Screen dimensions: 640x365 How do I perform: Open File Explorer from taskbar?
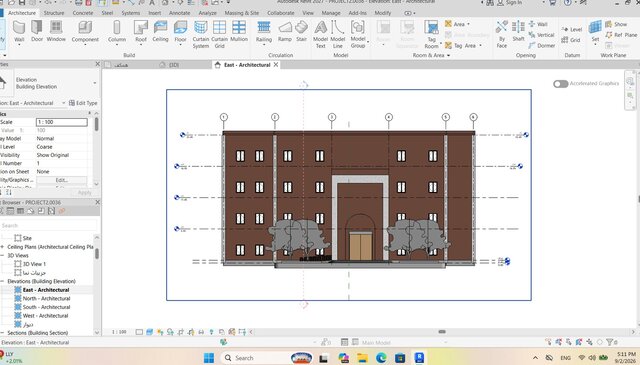(x=362, y=358)
